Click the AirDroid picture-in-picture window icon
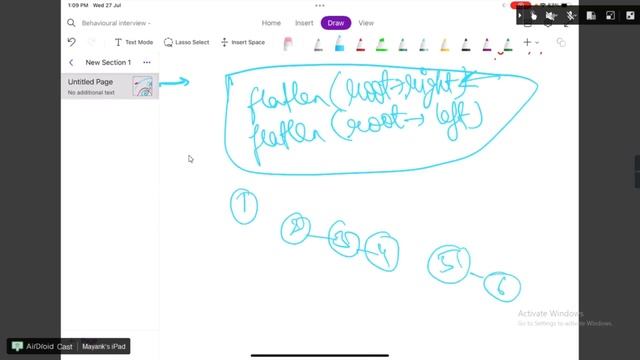Image resolution: width=640 pixels, height=360 pixels. point(610,16)
